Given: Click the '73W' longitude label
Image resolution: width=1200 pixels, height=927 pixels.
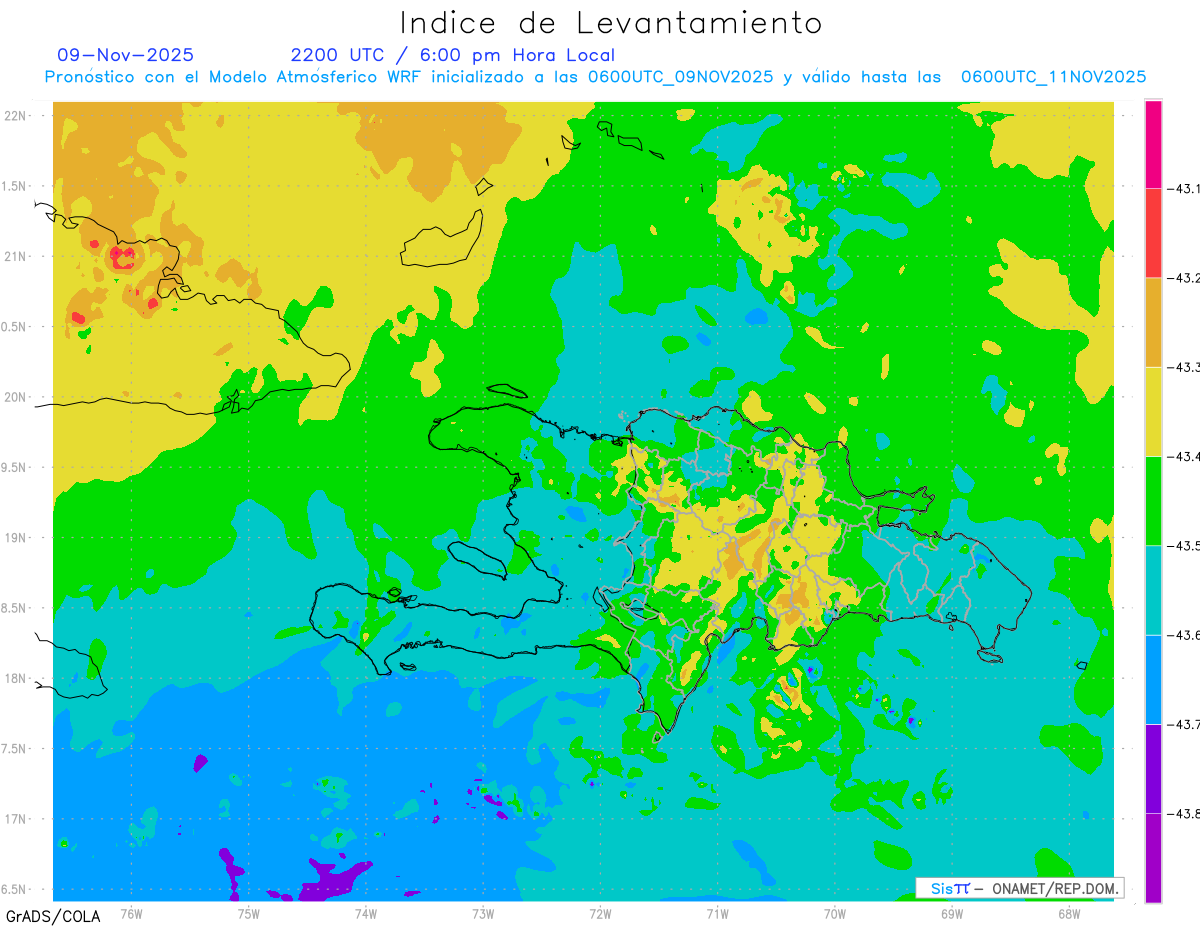Looking at the screenshot, I should pos(483,914).
